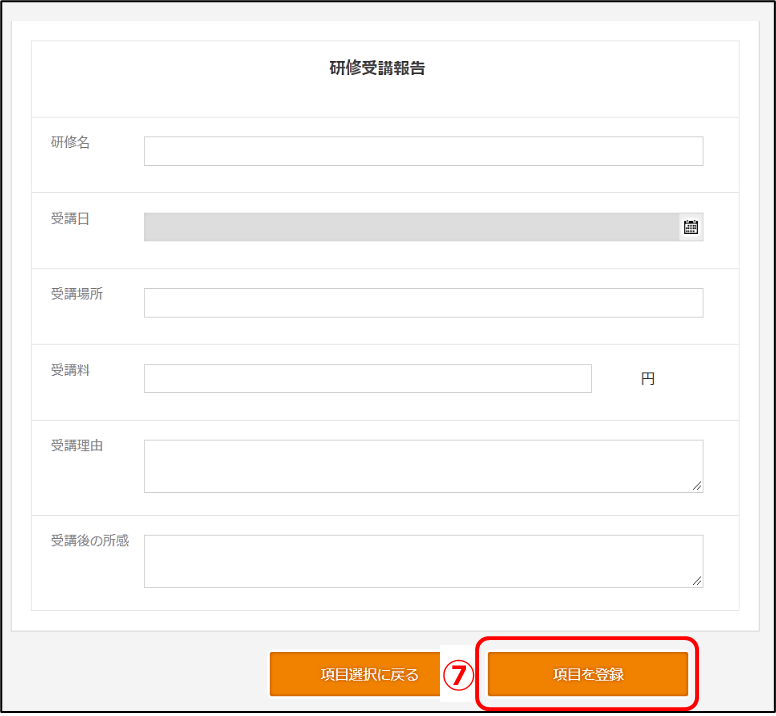Click the 受講理由 label
Screen dimensions: 776x716
click(x=77, y=445)
